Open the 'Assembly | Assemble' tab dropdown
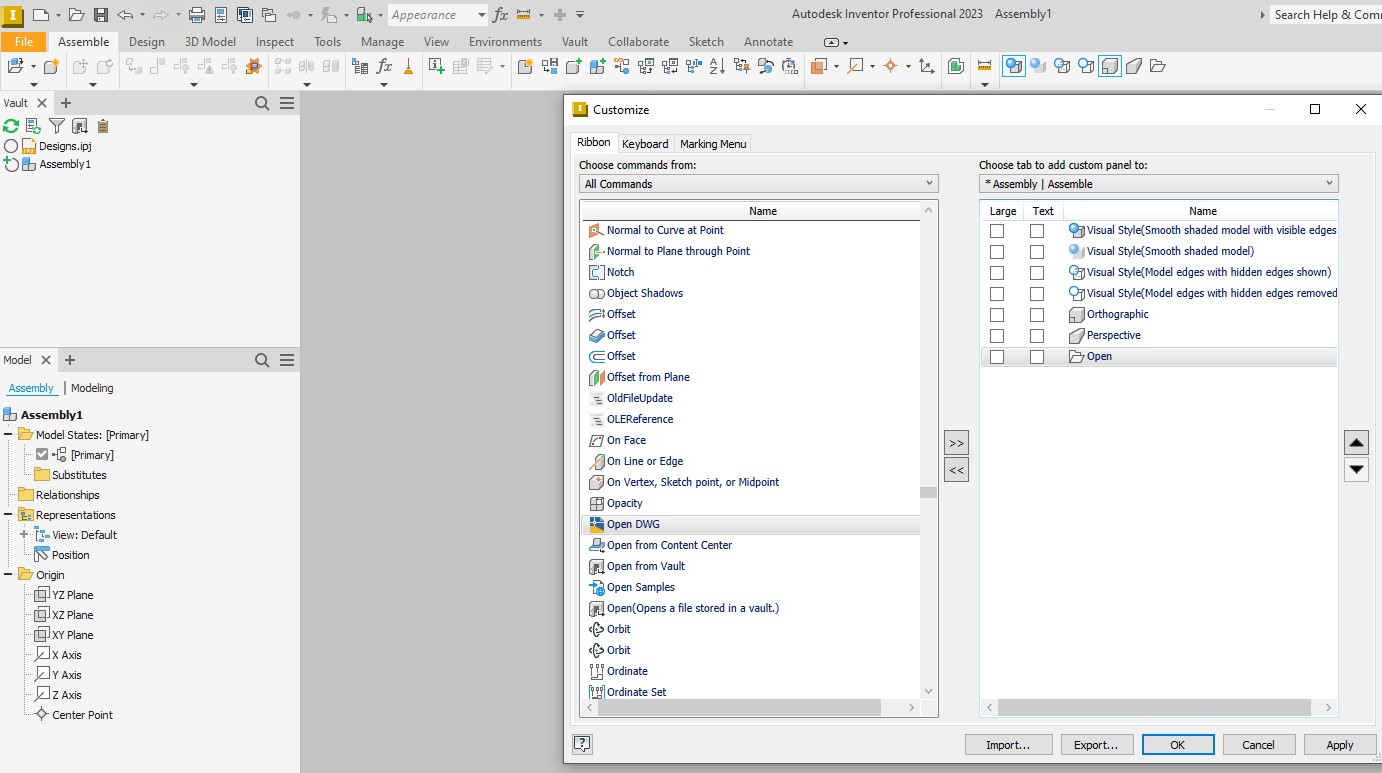 1158,184
